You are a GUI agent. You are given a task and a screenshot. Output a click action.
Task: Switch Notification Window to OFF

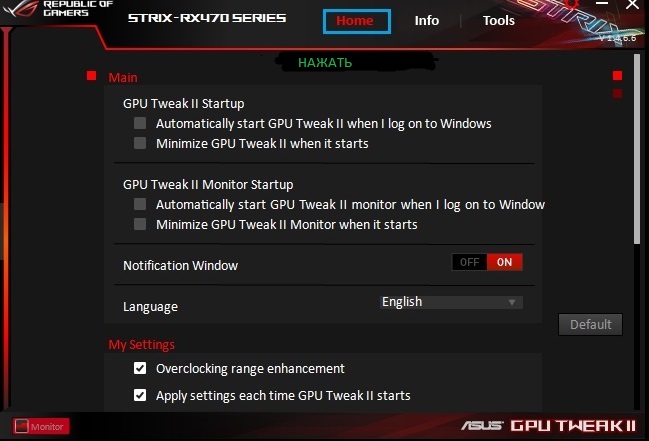(469, 262)
